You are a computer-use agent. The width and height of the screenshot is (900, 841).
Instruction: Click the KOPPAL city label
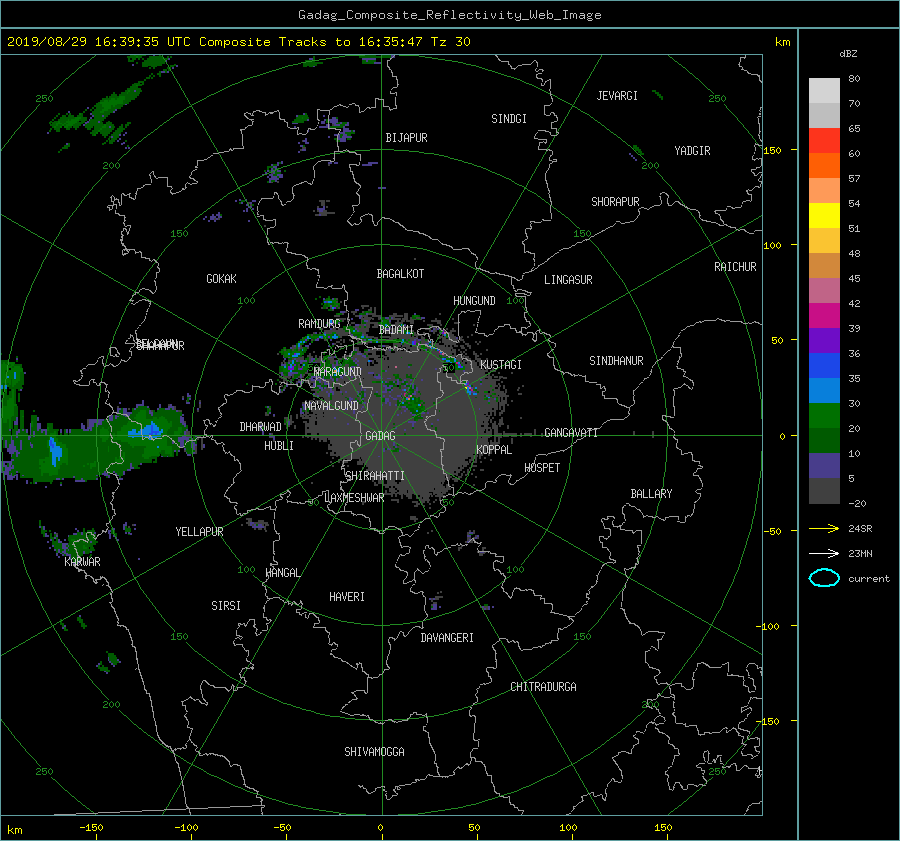tap(494, 450)
